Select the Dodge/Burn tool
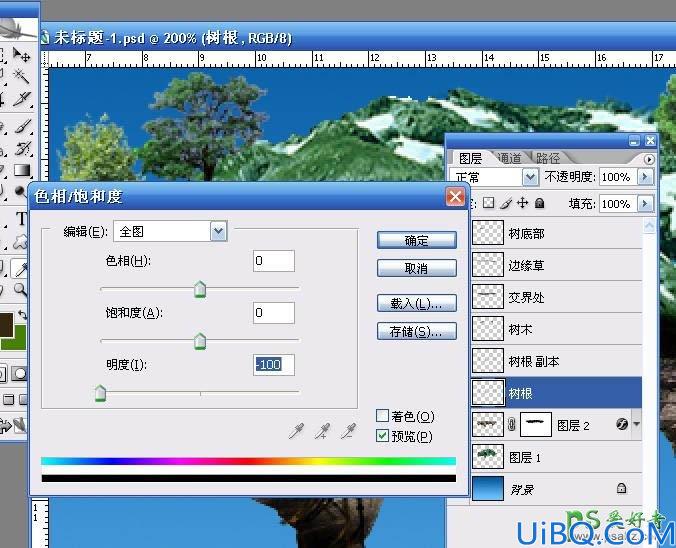The width and height of the screenshot is (676, 548). pyautogui.click(x=21, y=190)
